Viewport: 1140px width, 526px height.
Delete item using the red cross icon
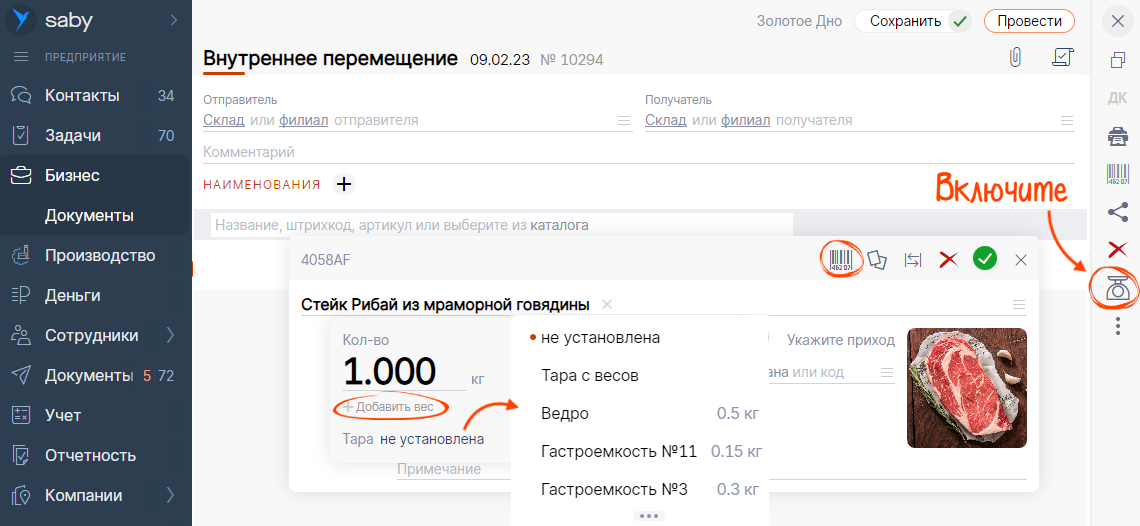point(949,260)
